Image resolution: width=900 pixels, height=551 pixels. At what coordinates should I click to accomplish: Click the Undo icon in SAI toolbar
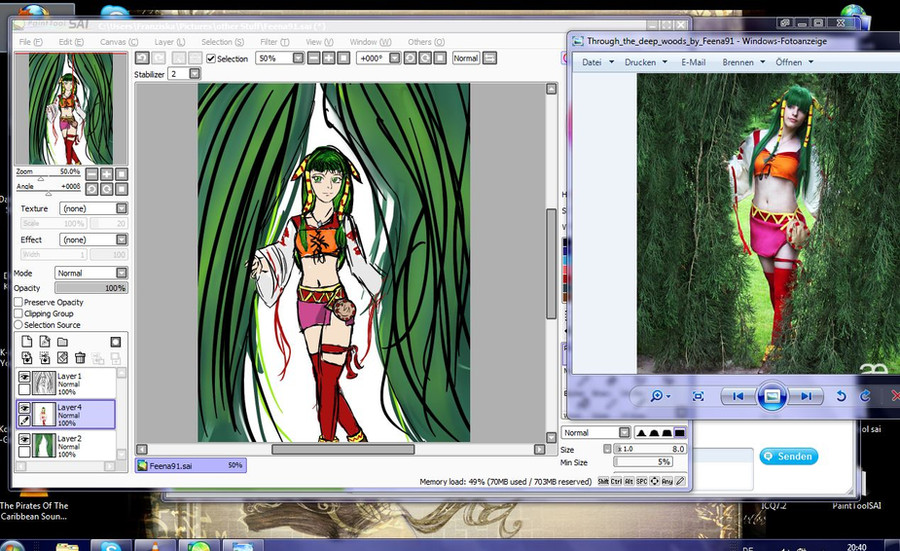(142, 58)
